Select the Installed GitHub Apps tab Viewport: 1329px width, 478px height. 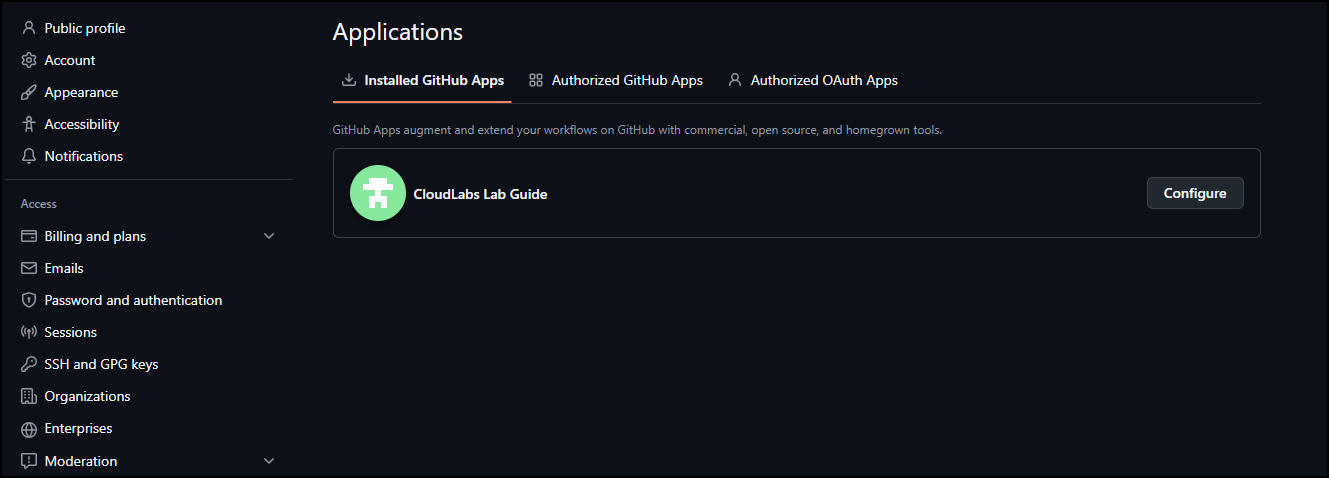(422, 80)
